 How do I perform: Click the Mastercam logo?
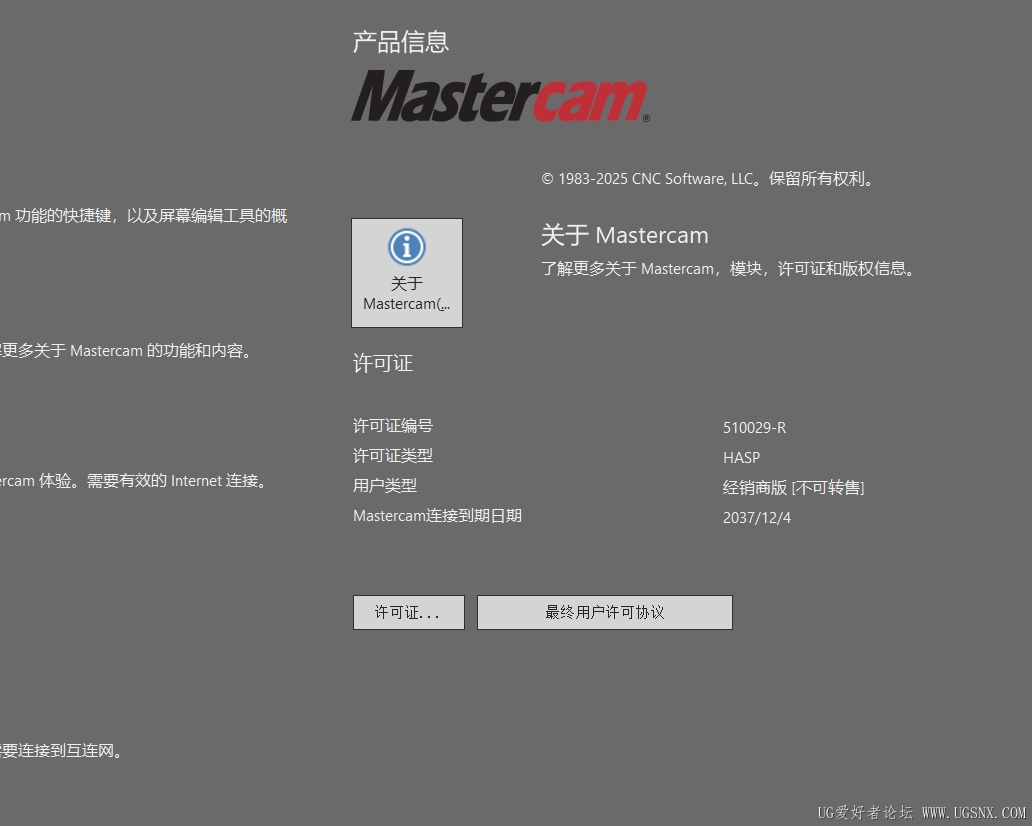(x=500, y=97)
